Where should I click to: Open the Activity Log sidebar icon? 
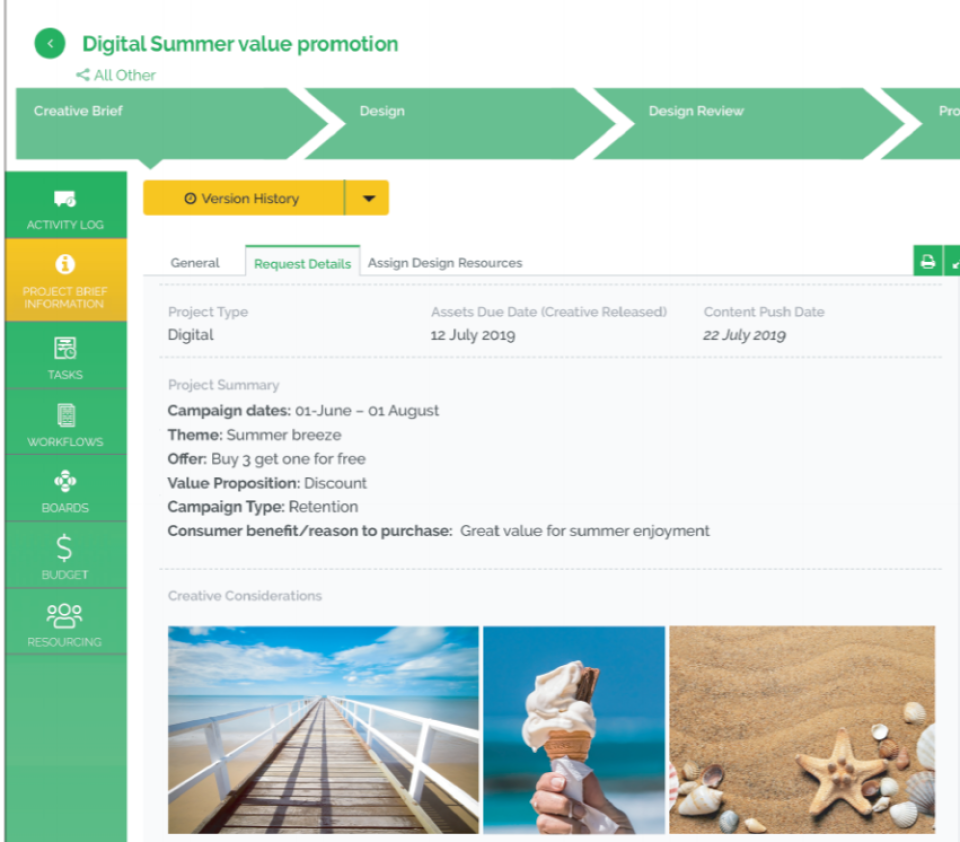(x=65, y=198)
